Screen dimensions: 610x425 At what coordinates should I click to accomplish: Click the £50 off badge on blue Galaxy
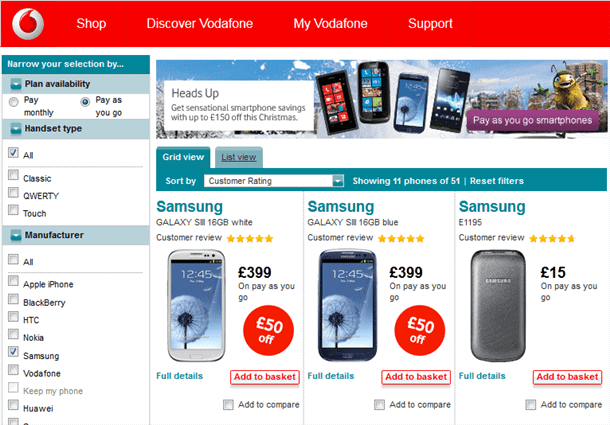pos(419,330)
